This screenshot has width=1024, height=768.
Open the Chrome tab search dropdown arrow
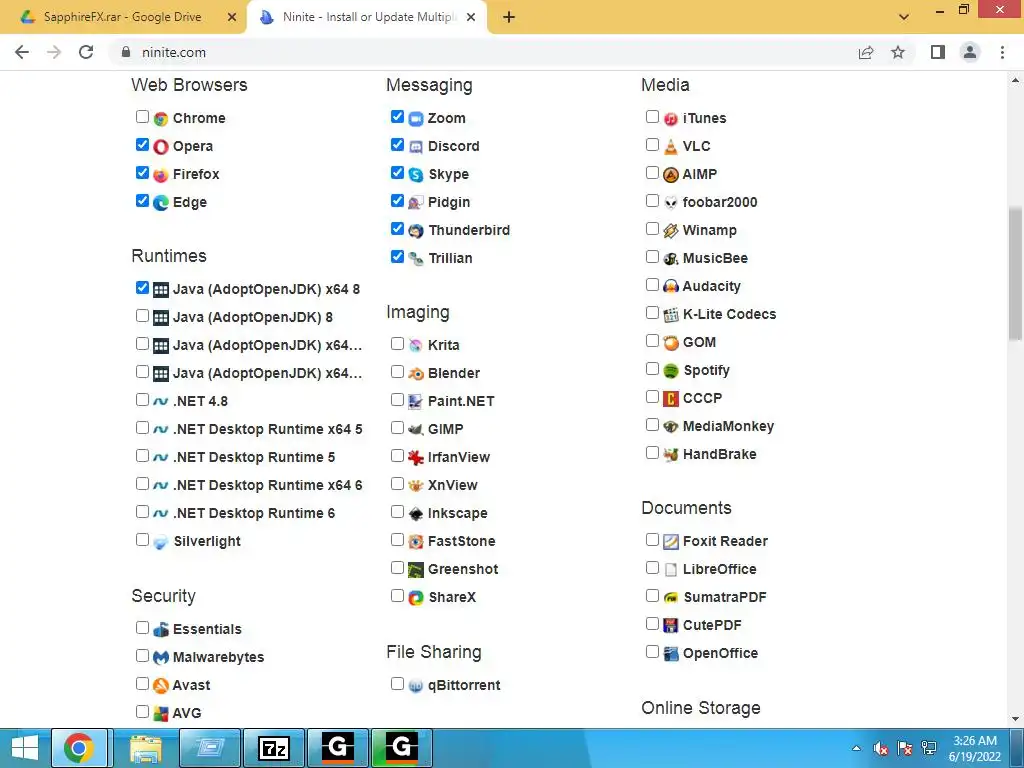[904, 17]
